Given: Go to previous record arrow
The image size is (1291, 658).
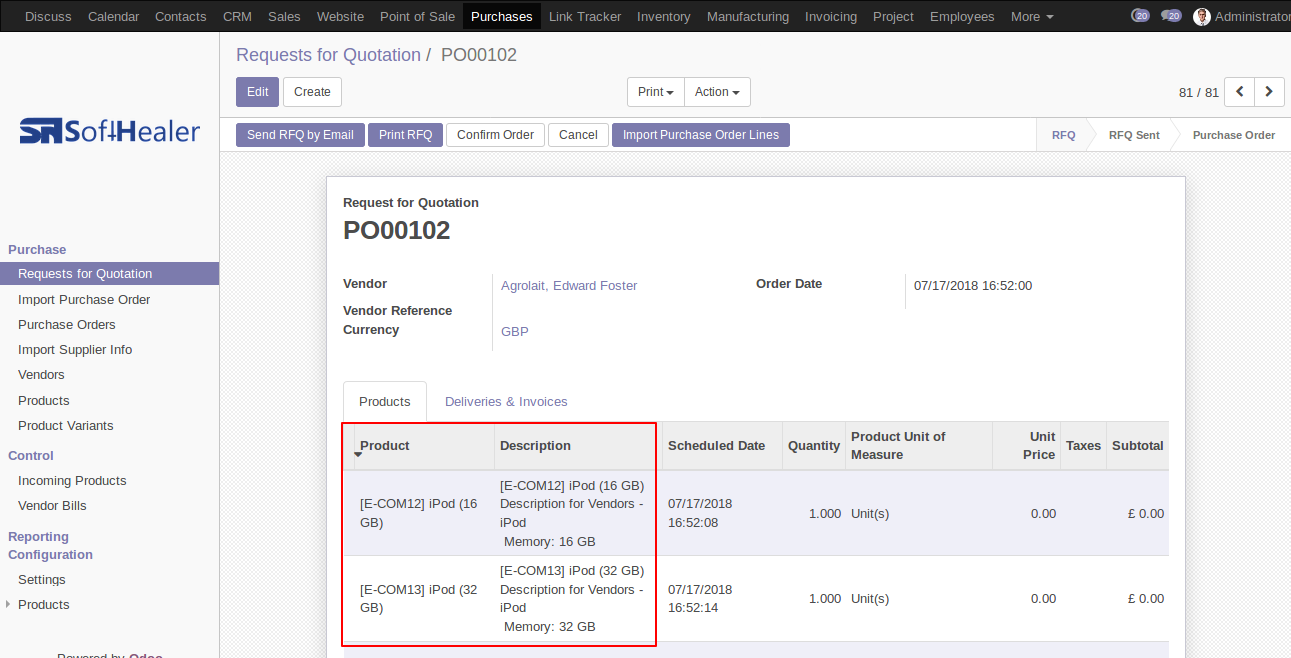Looking at the screenshot, I should pyautogui.click(x=1240, y=92).
